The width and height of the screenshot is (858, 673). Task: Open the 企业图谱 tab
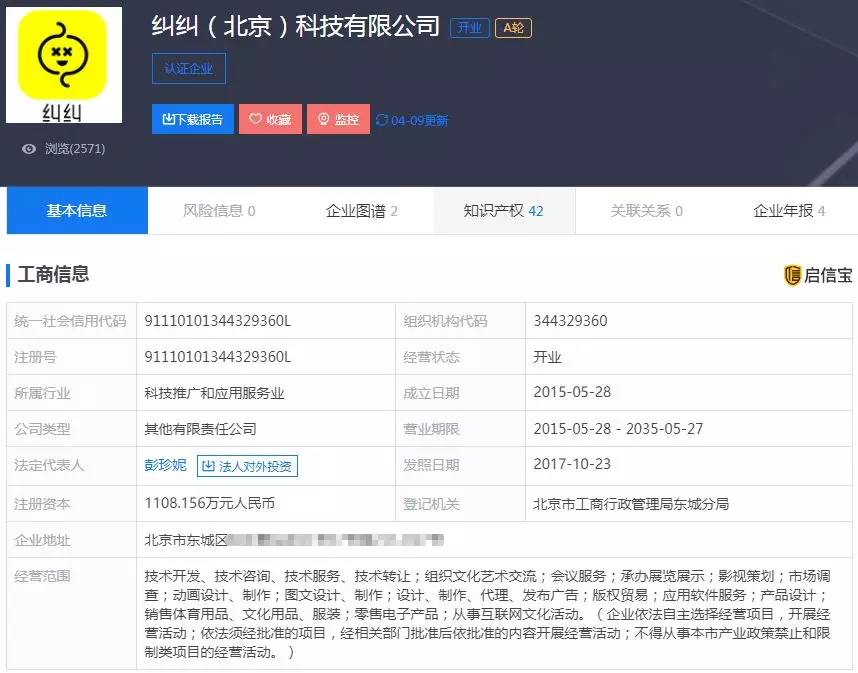362,211
